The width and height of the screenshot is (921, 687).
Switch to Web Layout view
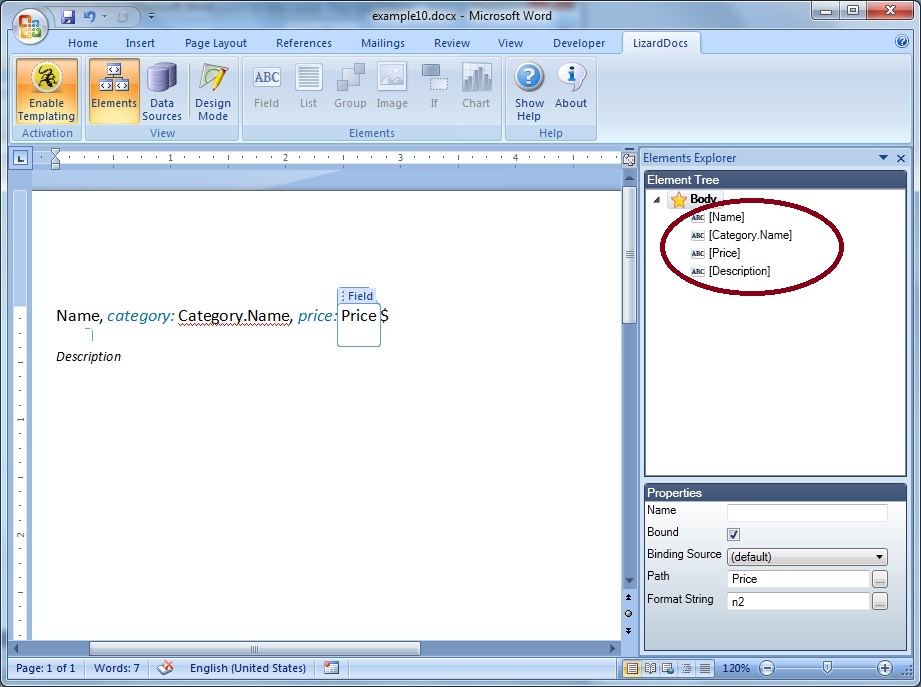click(668, 668)
